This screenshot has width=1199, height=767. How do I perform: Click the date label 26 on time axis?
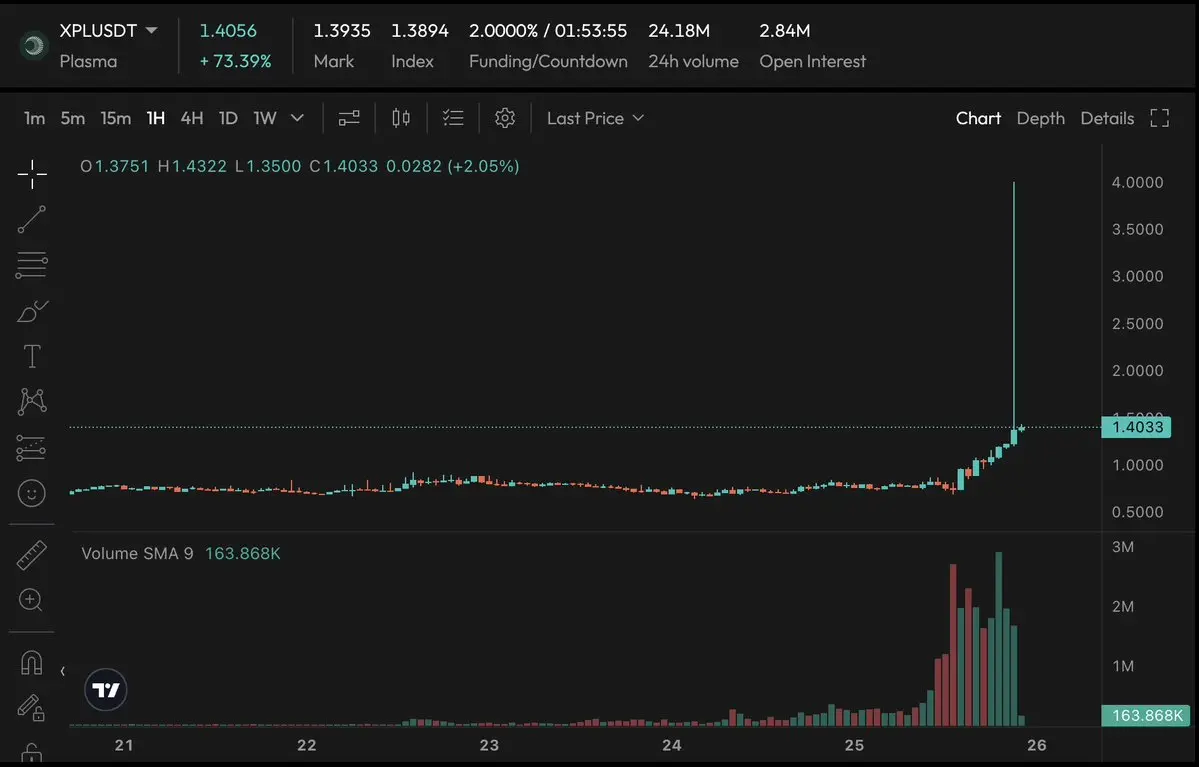coord(1036,745)
